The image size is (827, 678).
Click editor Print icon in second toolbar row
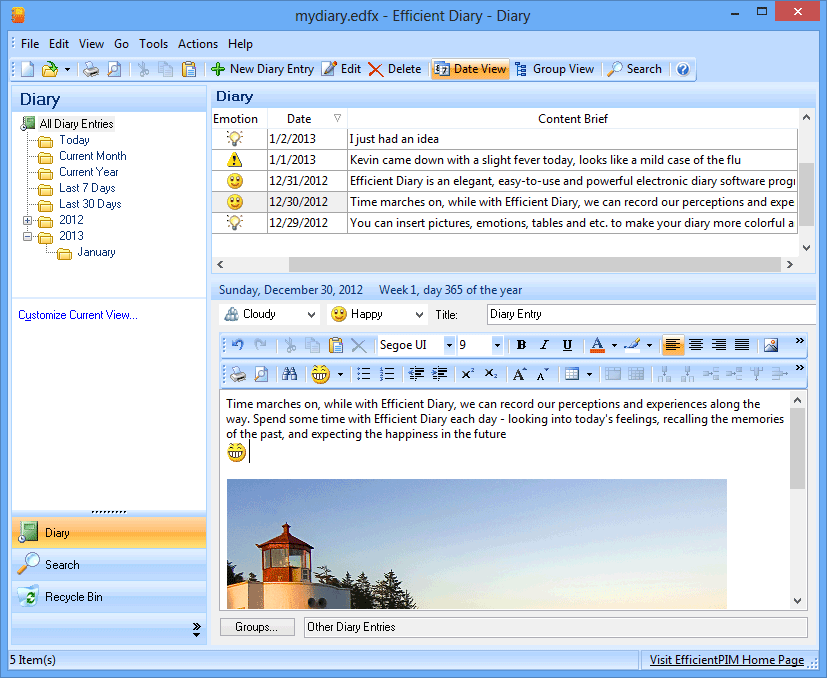pyautogui.click(x=238, y=374)
